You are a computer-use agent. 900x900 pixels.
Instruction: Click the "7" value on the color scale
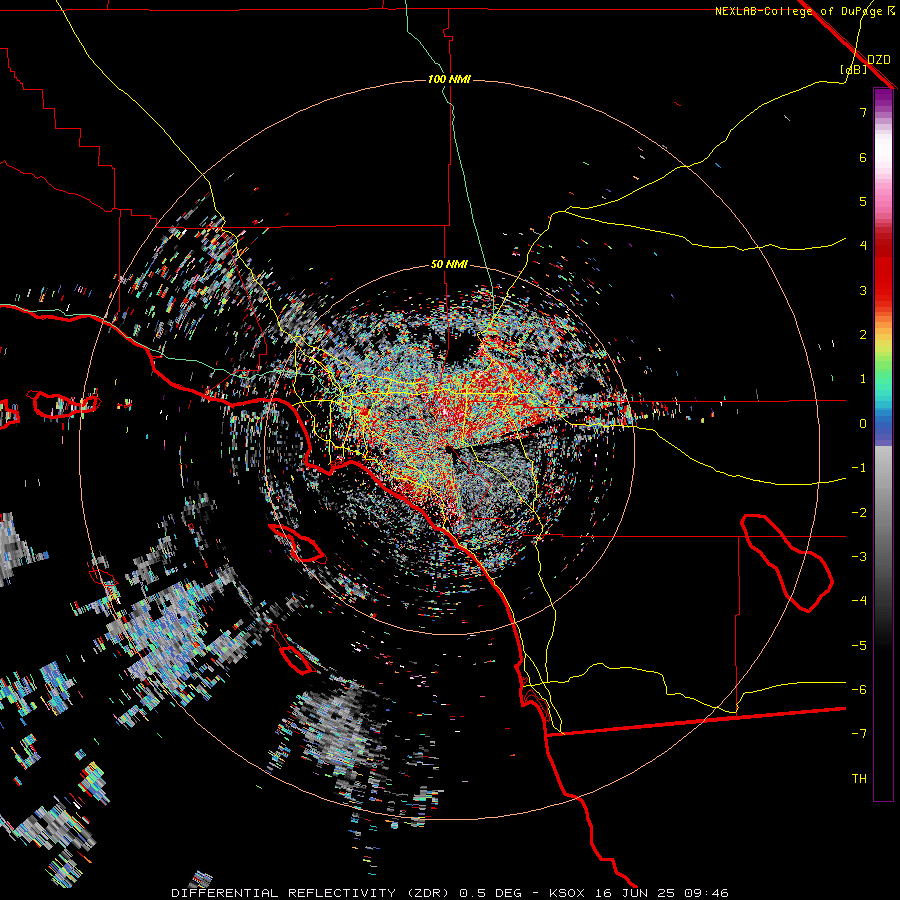[x=863, y=112]
